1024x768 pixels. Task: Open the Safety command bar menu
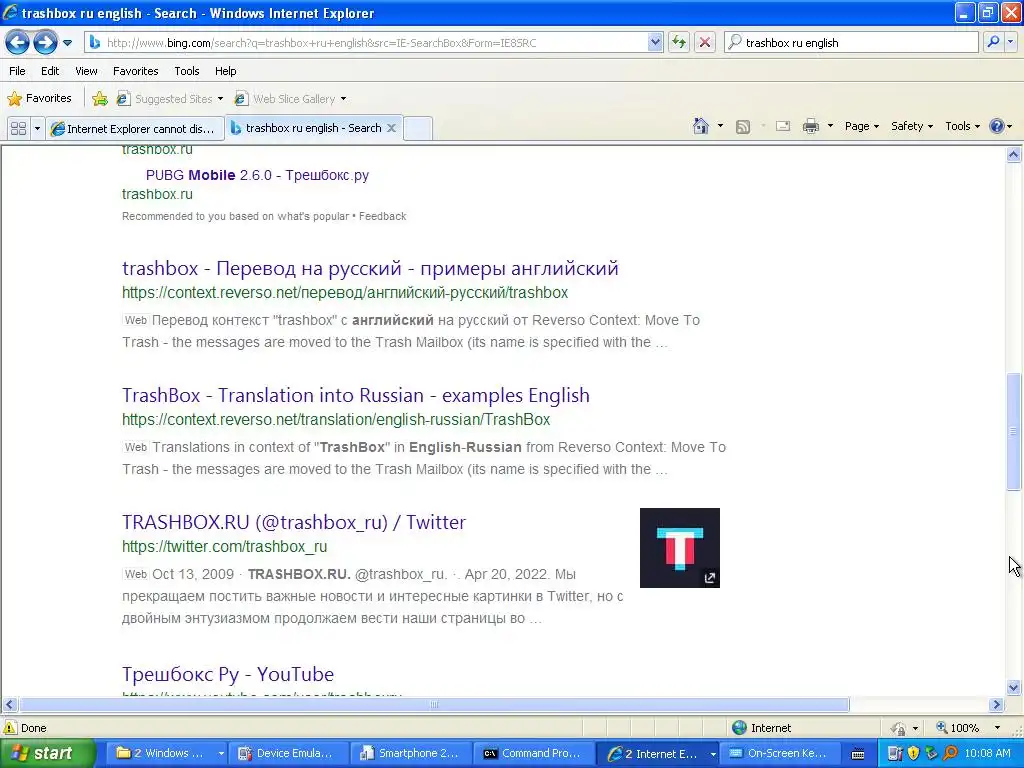[x=912, y=126]
